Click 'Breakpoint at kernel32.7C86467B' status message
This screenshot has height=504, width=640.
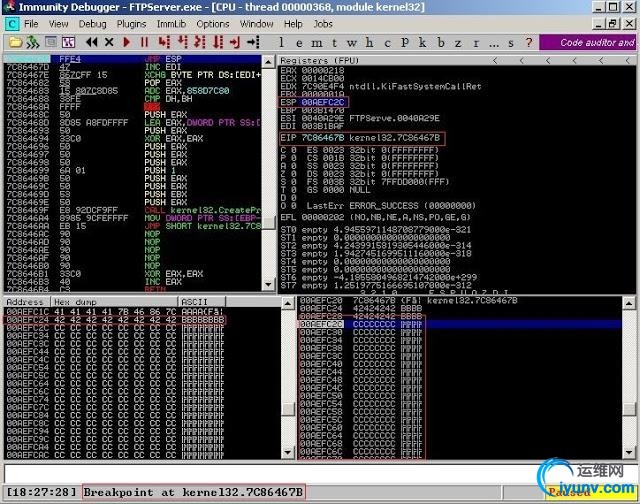pos(194,493)
